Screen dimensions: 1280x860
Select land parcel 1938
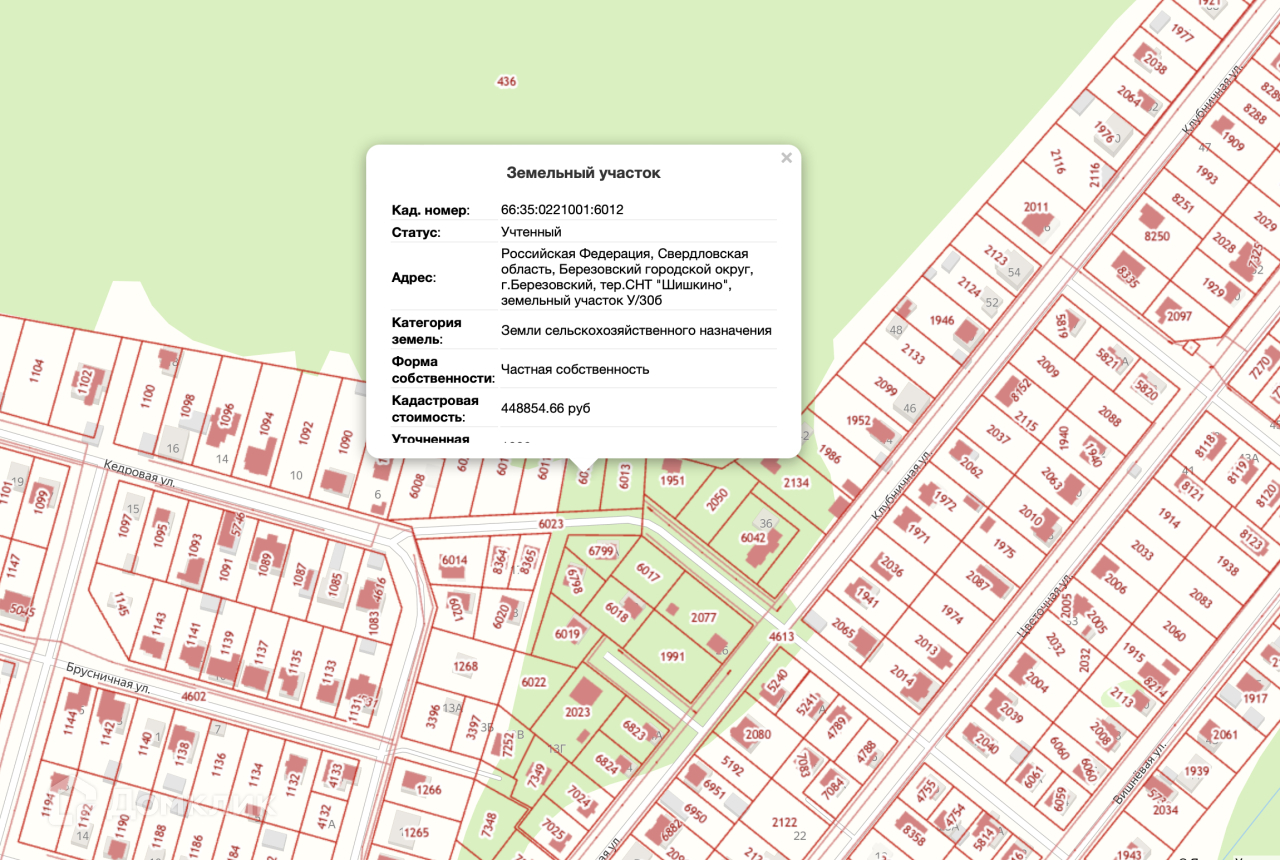1229,566
